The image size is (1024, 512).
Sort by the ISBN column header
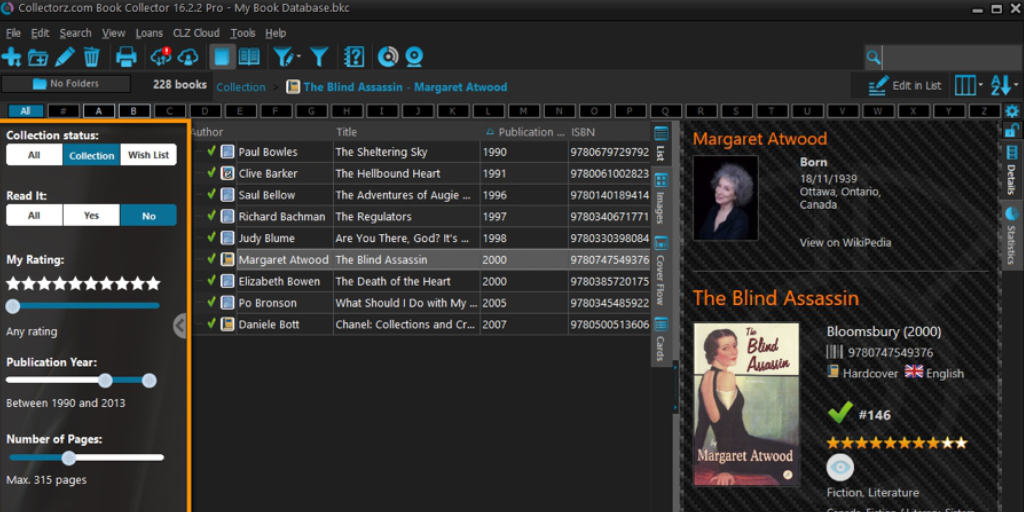609,131
